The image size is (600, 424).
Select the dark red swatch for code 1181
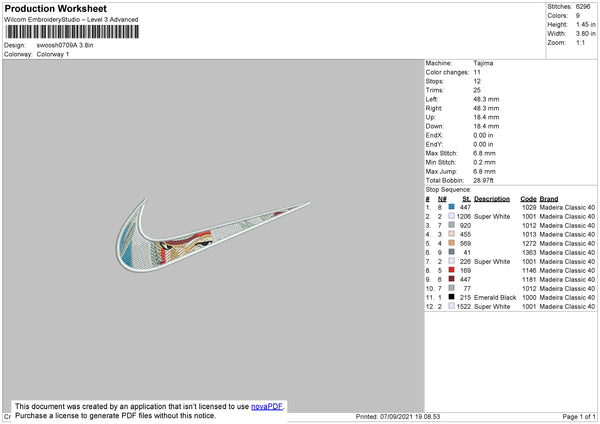[x=452, y=279]
